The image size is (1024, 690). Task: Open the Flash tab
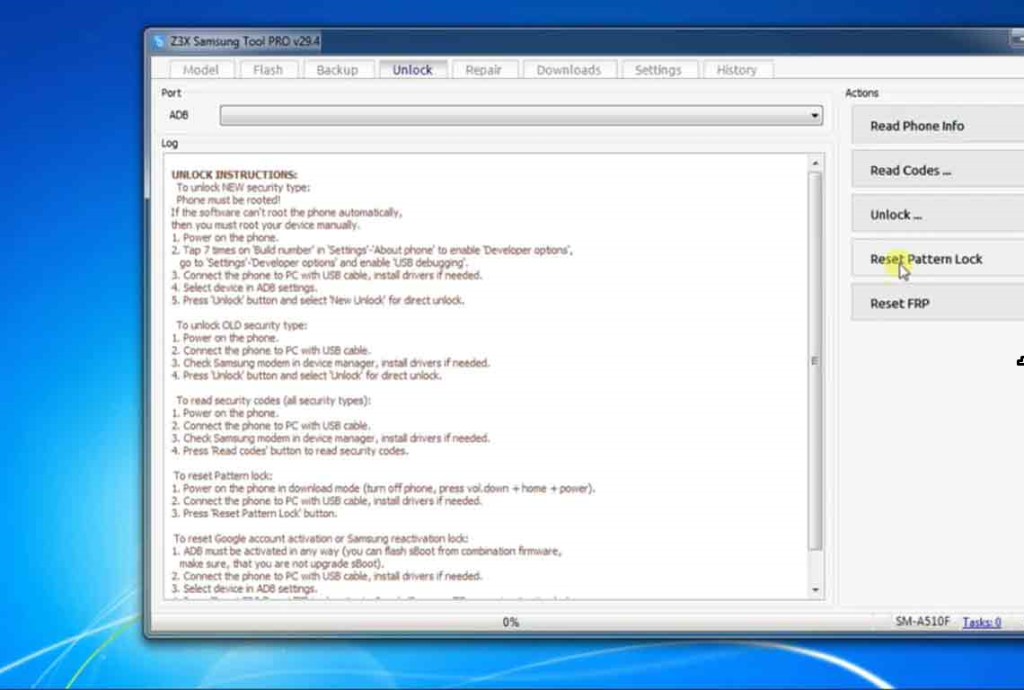pyautogui.click(x=268, y=70)
